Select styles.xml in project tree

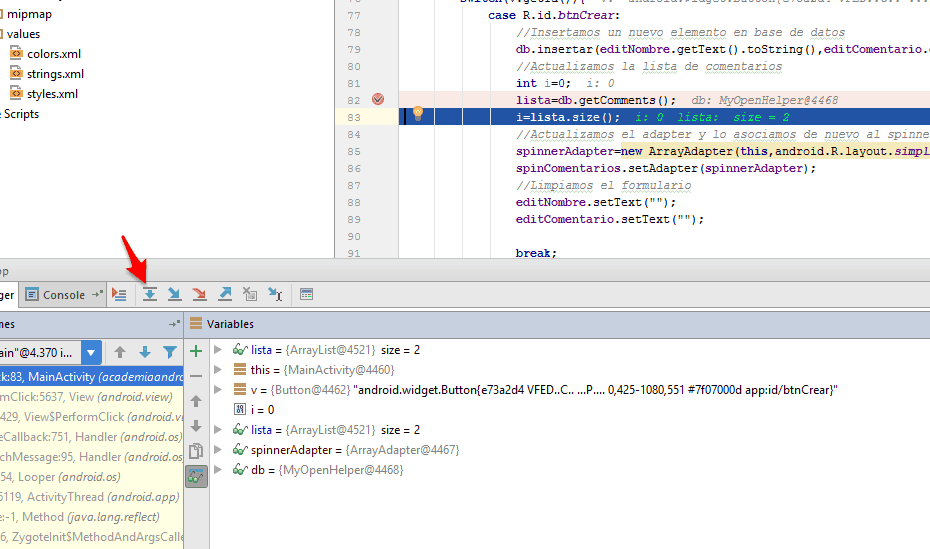[52, 94]
